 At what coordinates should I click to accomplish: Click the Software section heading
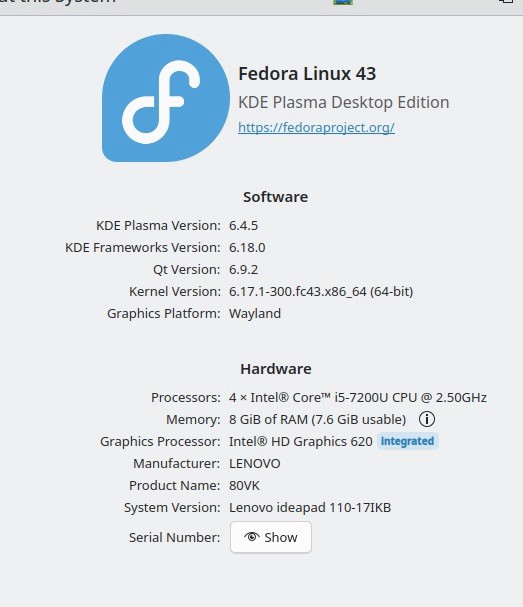(275, 197)
